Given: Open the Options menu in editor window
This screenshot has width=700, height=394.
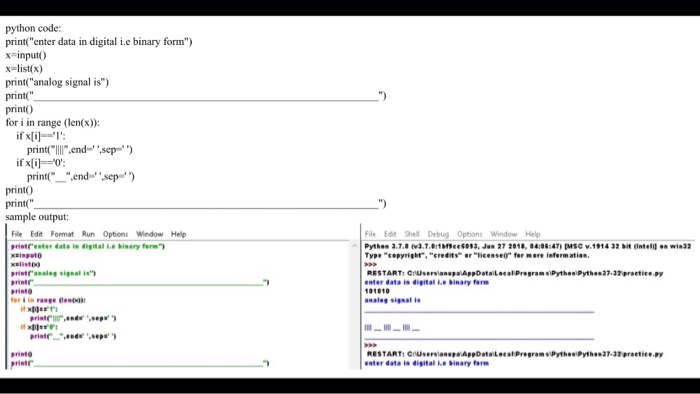Looking at the screenshot, I should pos(116,234).
